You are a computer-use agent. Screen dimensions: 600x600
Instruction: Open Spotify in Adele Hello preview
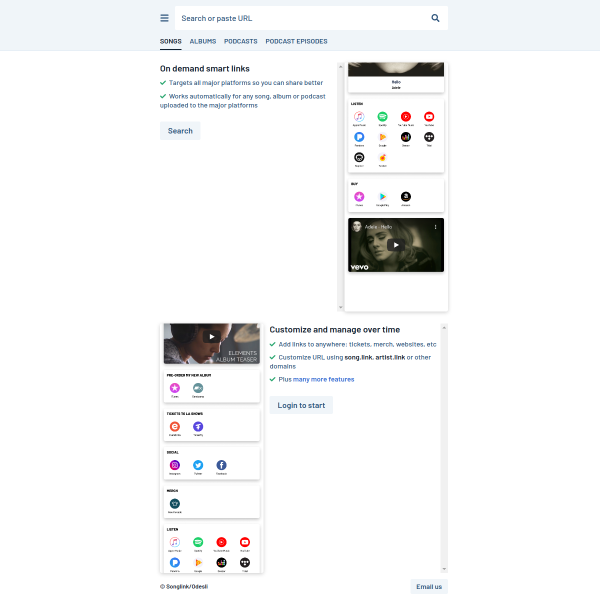(x=382, y=116)
